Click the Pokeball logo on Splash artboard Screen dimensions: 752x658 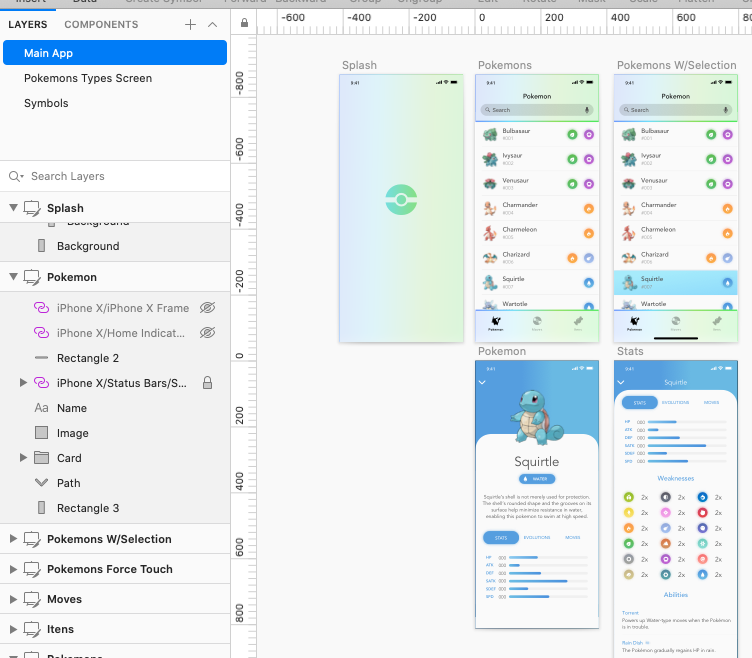401,200
